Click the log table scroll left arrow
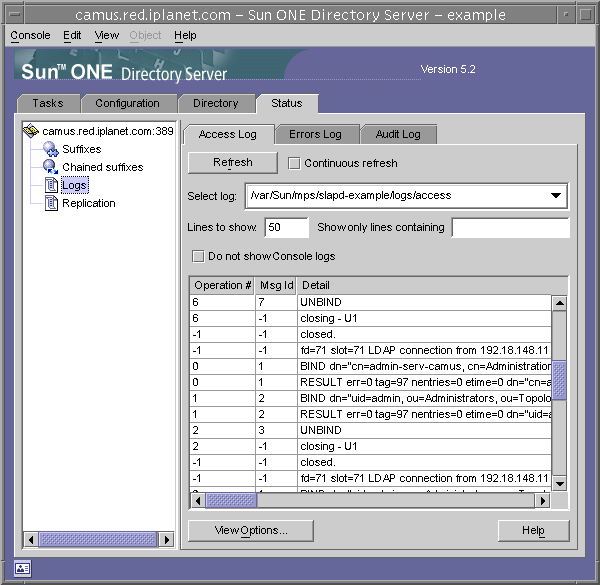Viewport: 600px width, 585px height. coord(198,500)
